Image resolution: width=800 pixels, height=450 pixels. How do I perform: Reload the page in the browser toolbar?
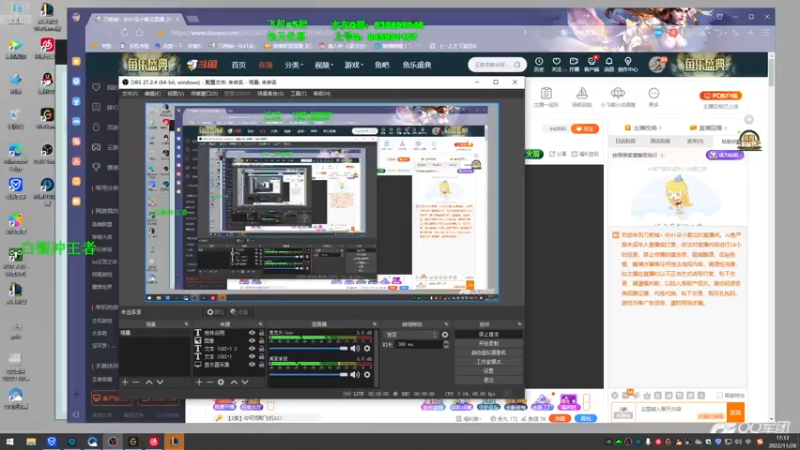[x=124, y=33]
